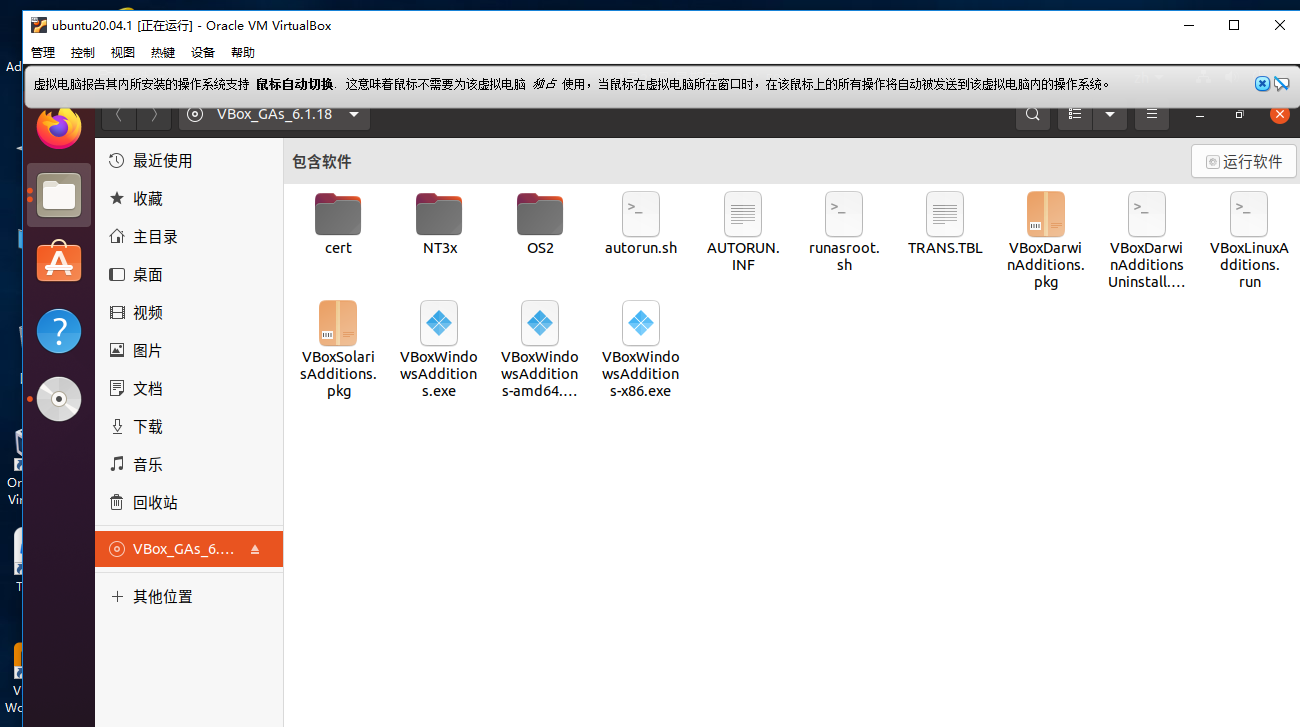Open the 视图 menu
This screenshot has width=1300, height=727.
(123, 53)
